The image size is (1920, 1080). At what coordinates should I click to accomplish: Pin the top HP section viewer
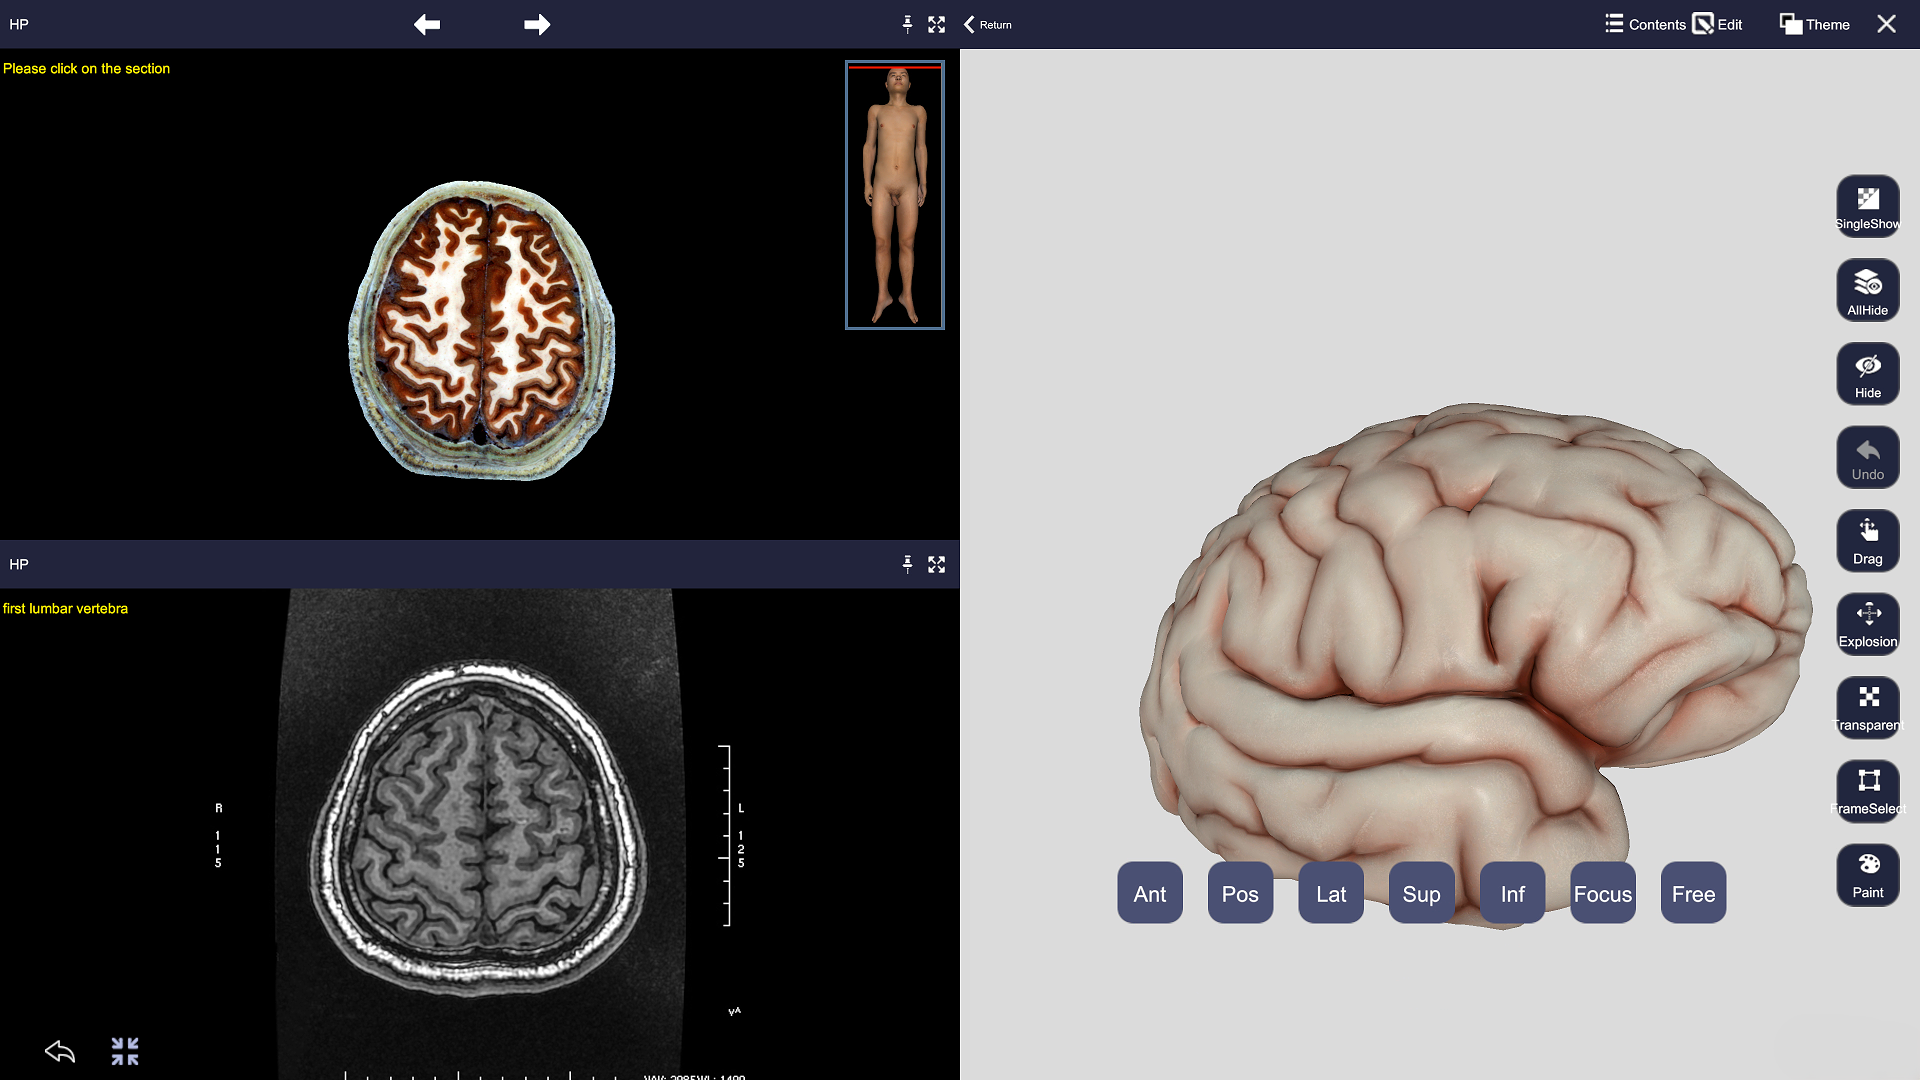pos(907,24)
